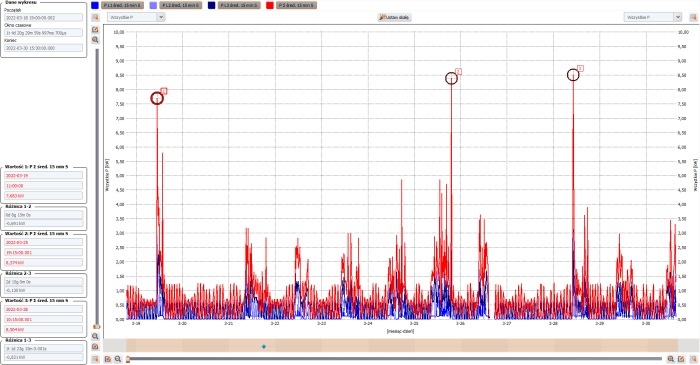Image resolution: width=700 pixels, height=365 pixels.
Task: Click the horizontal edit icon at bottom right
Action: click(681, 359)
